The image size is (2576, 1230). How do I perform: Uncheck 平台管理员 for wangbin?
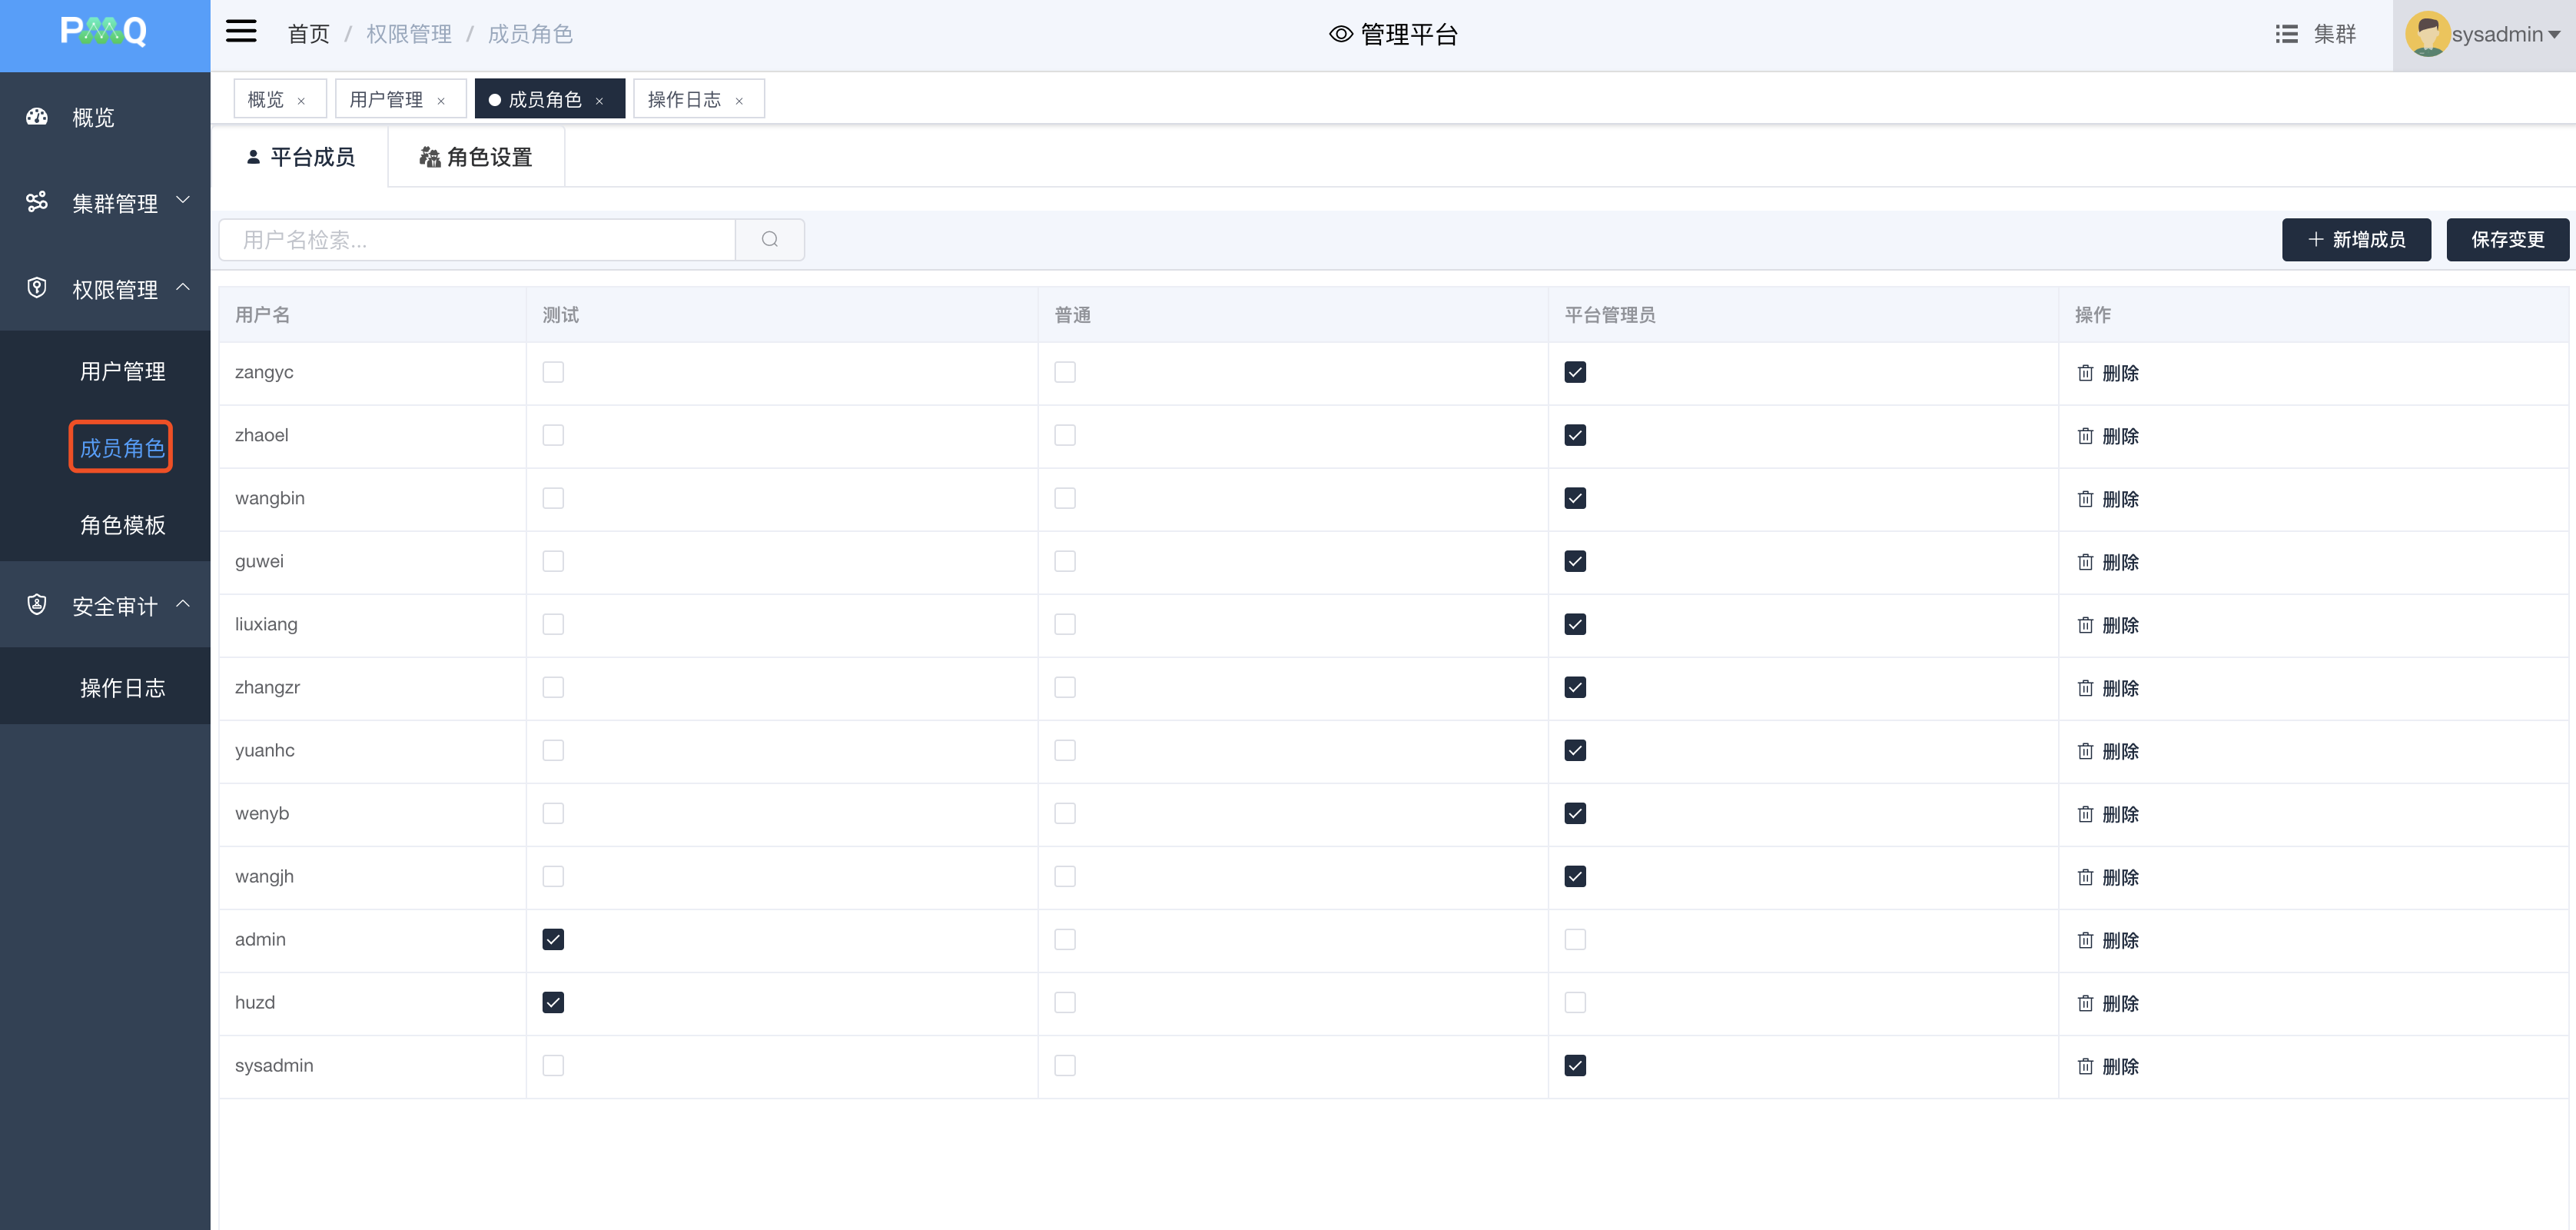[x=1575, y=498]
